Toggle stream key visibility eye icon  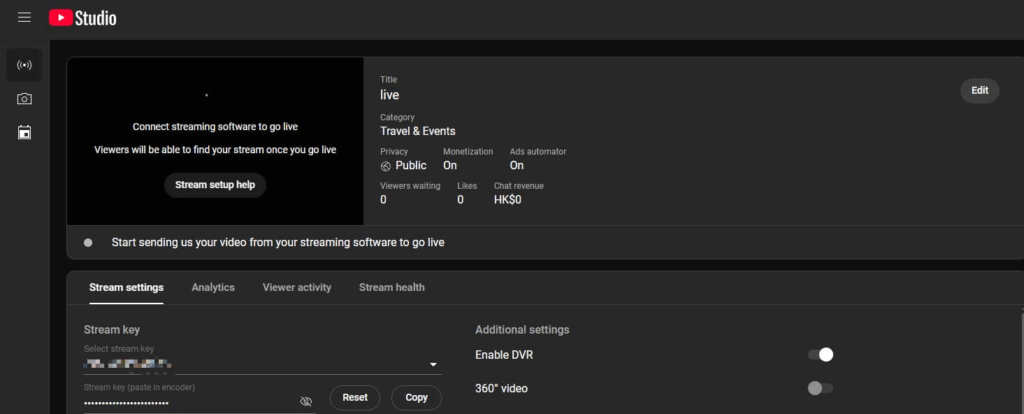click(x=306, y=401)
